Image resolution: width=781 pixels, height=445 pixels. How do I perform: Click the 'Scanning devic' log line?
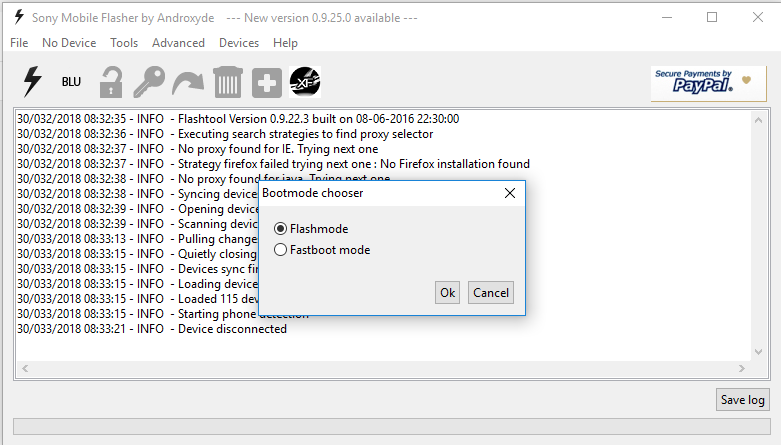[x=138, y=224]
